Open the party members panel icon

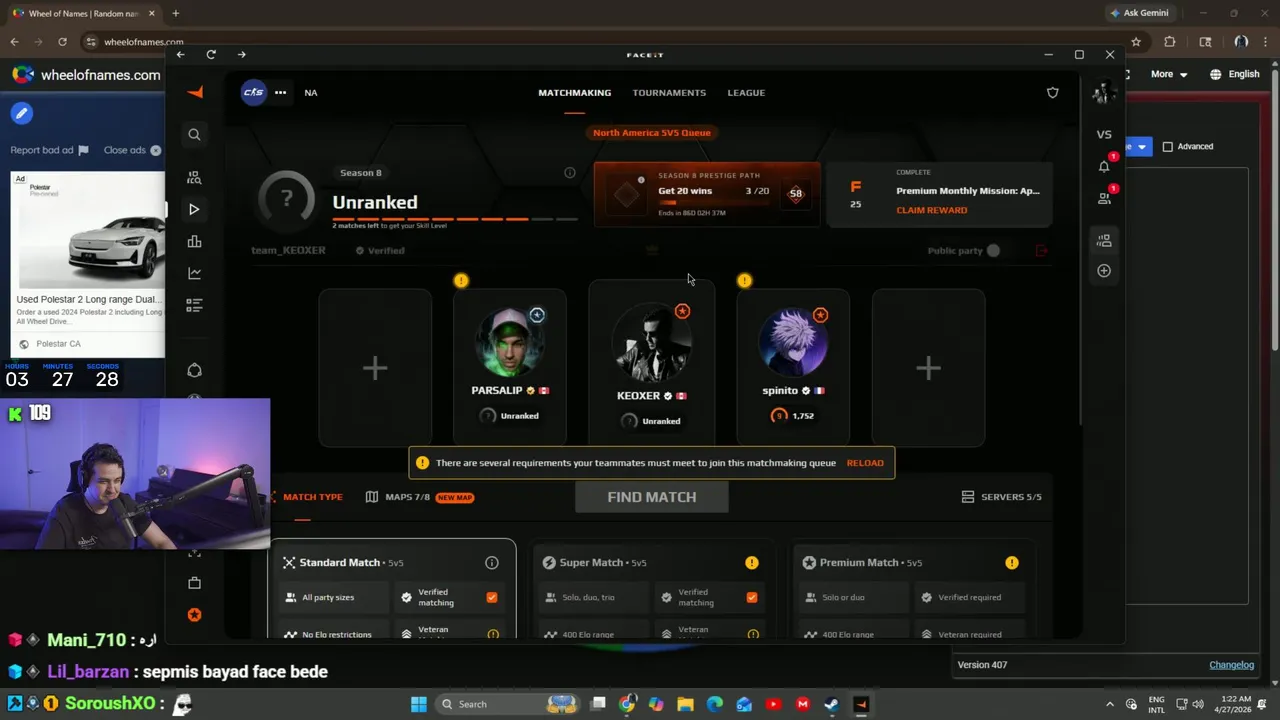[x=1104, y=241]
